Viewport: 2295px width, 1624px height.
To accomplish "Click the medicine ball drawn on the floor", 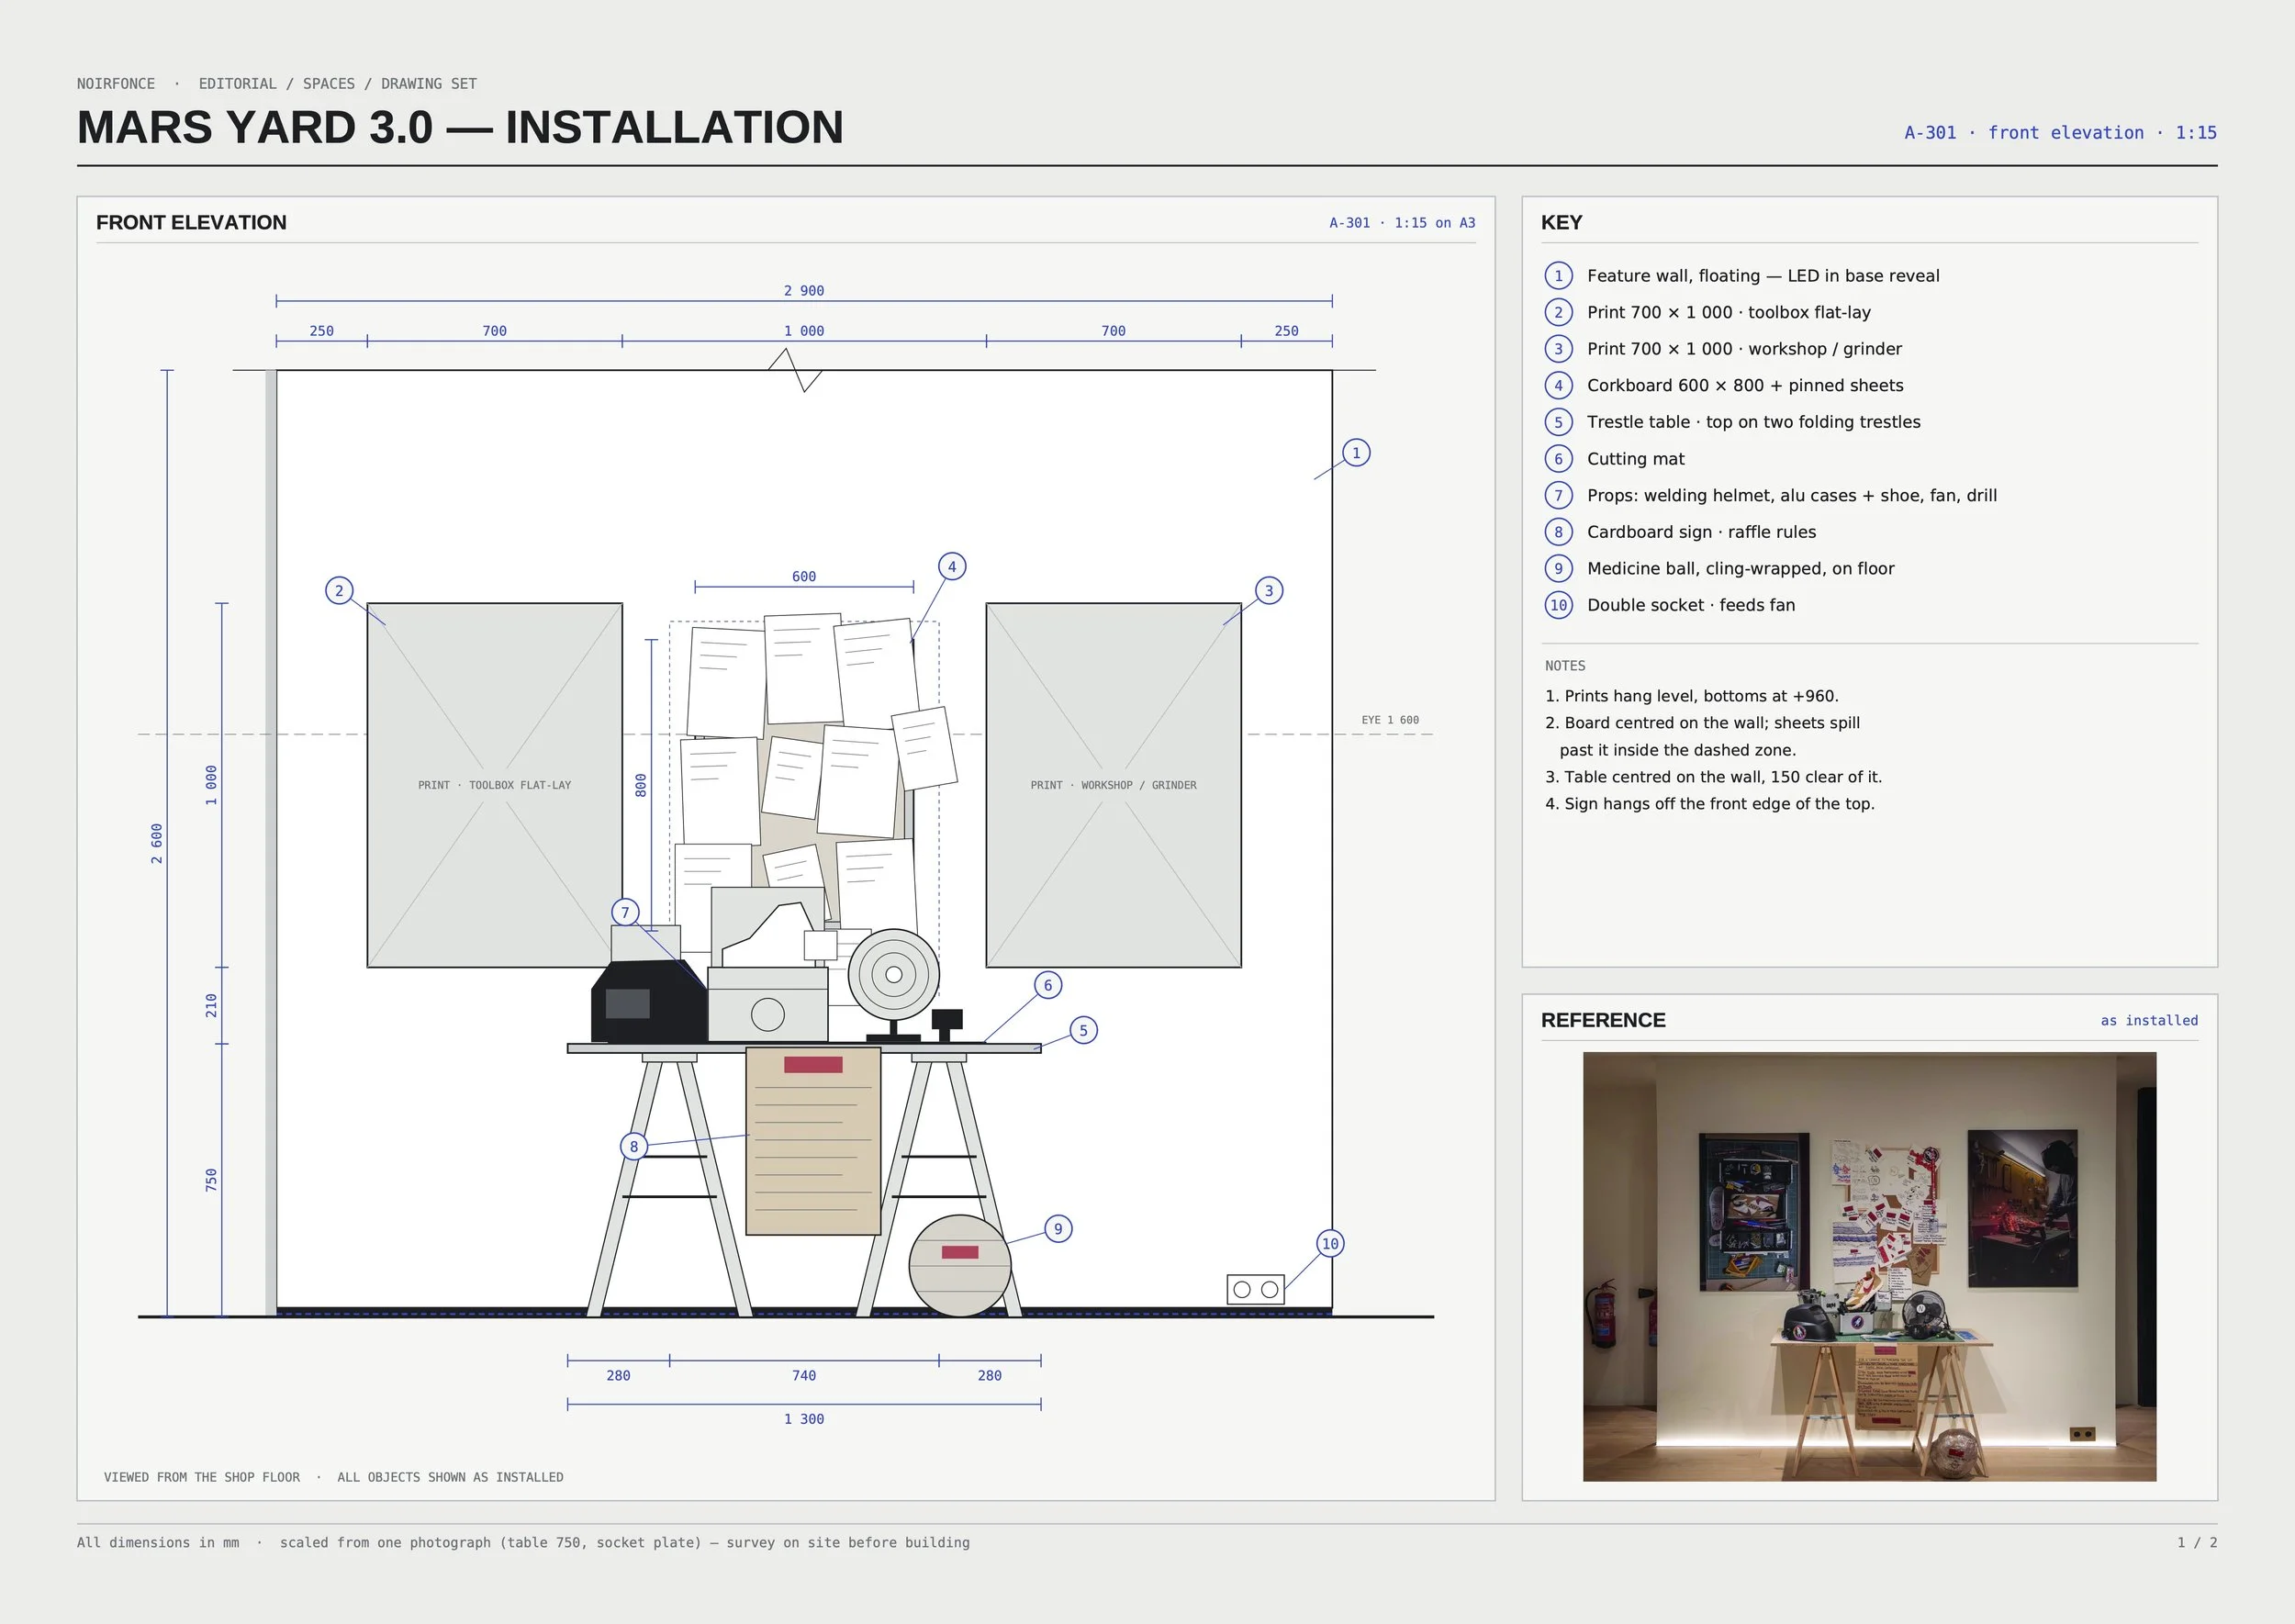I will (x=960, y=1266).
